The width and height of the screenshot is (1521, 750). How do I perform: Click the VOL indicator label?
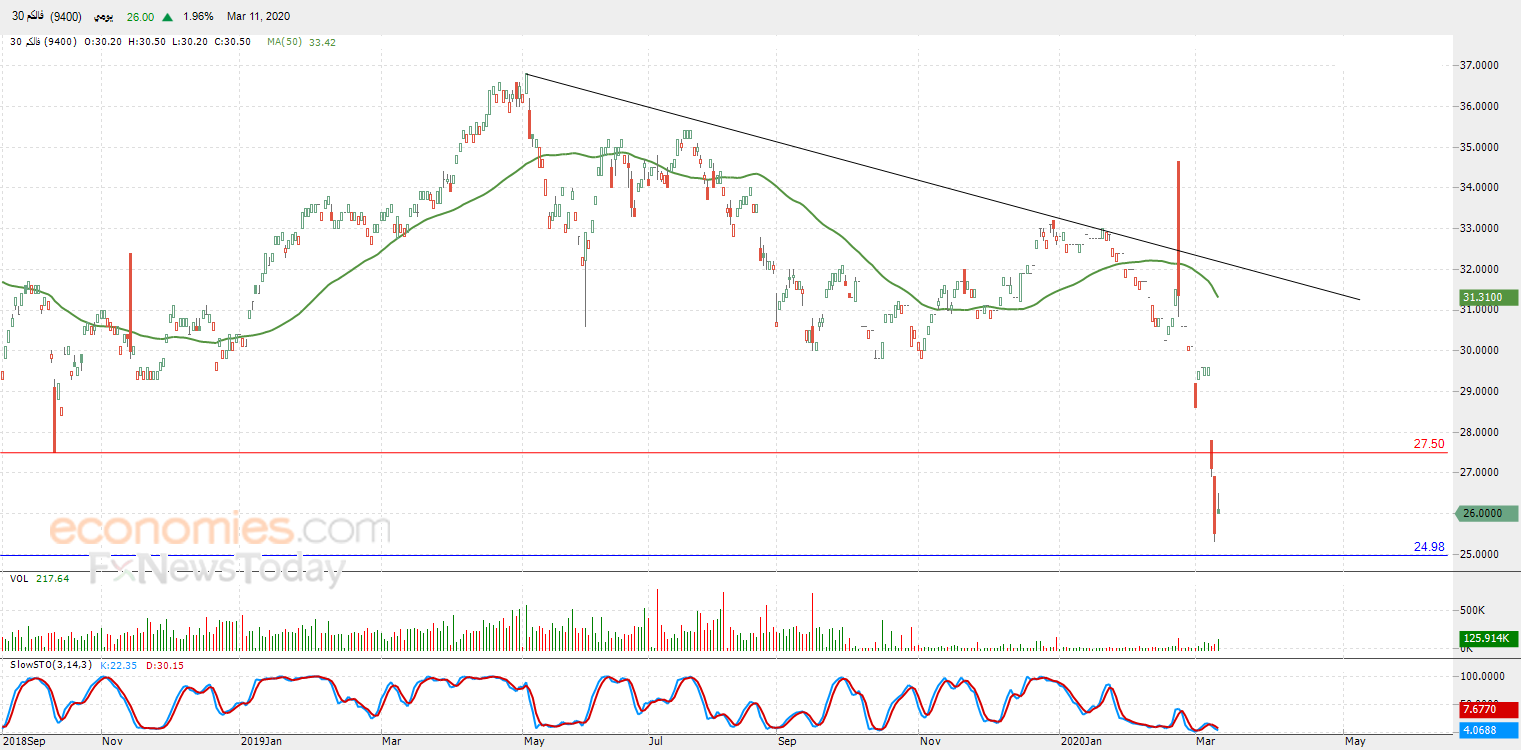coord(19,578)
